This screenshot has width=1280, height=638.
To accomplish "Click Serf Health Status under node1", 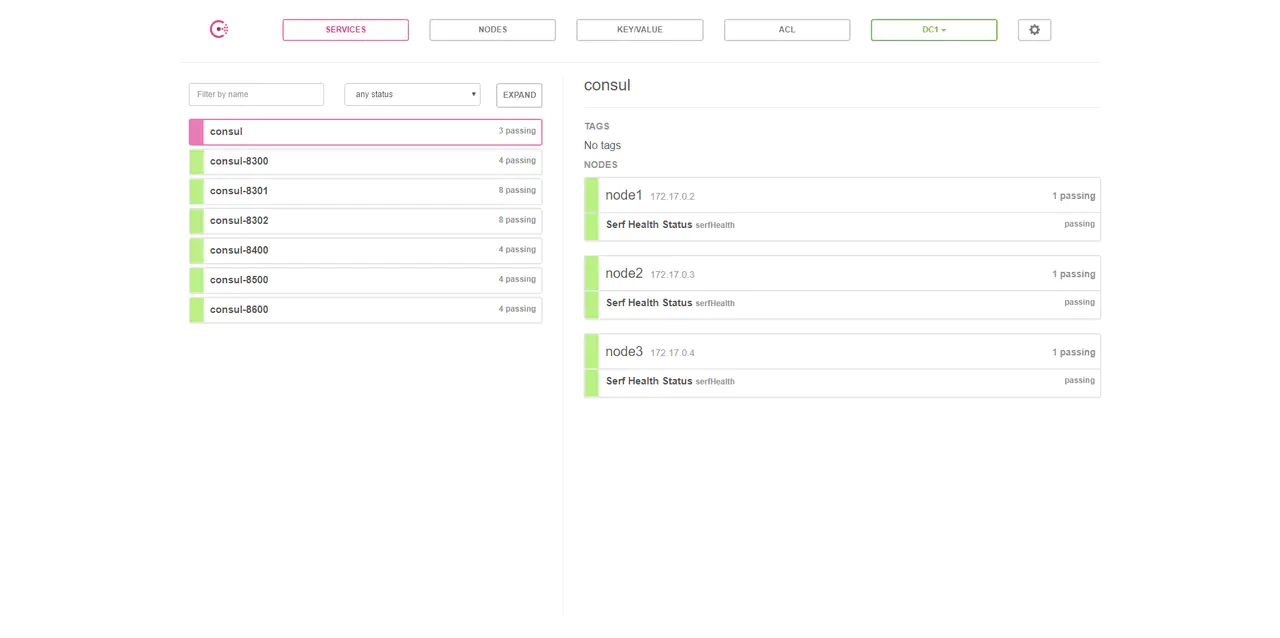I will (649, 225).
